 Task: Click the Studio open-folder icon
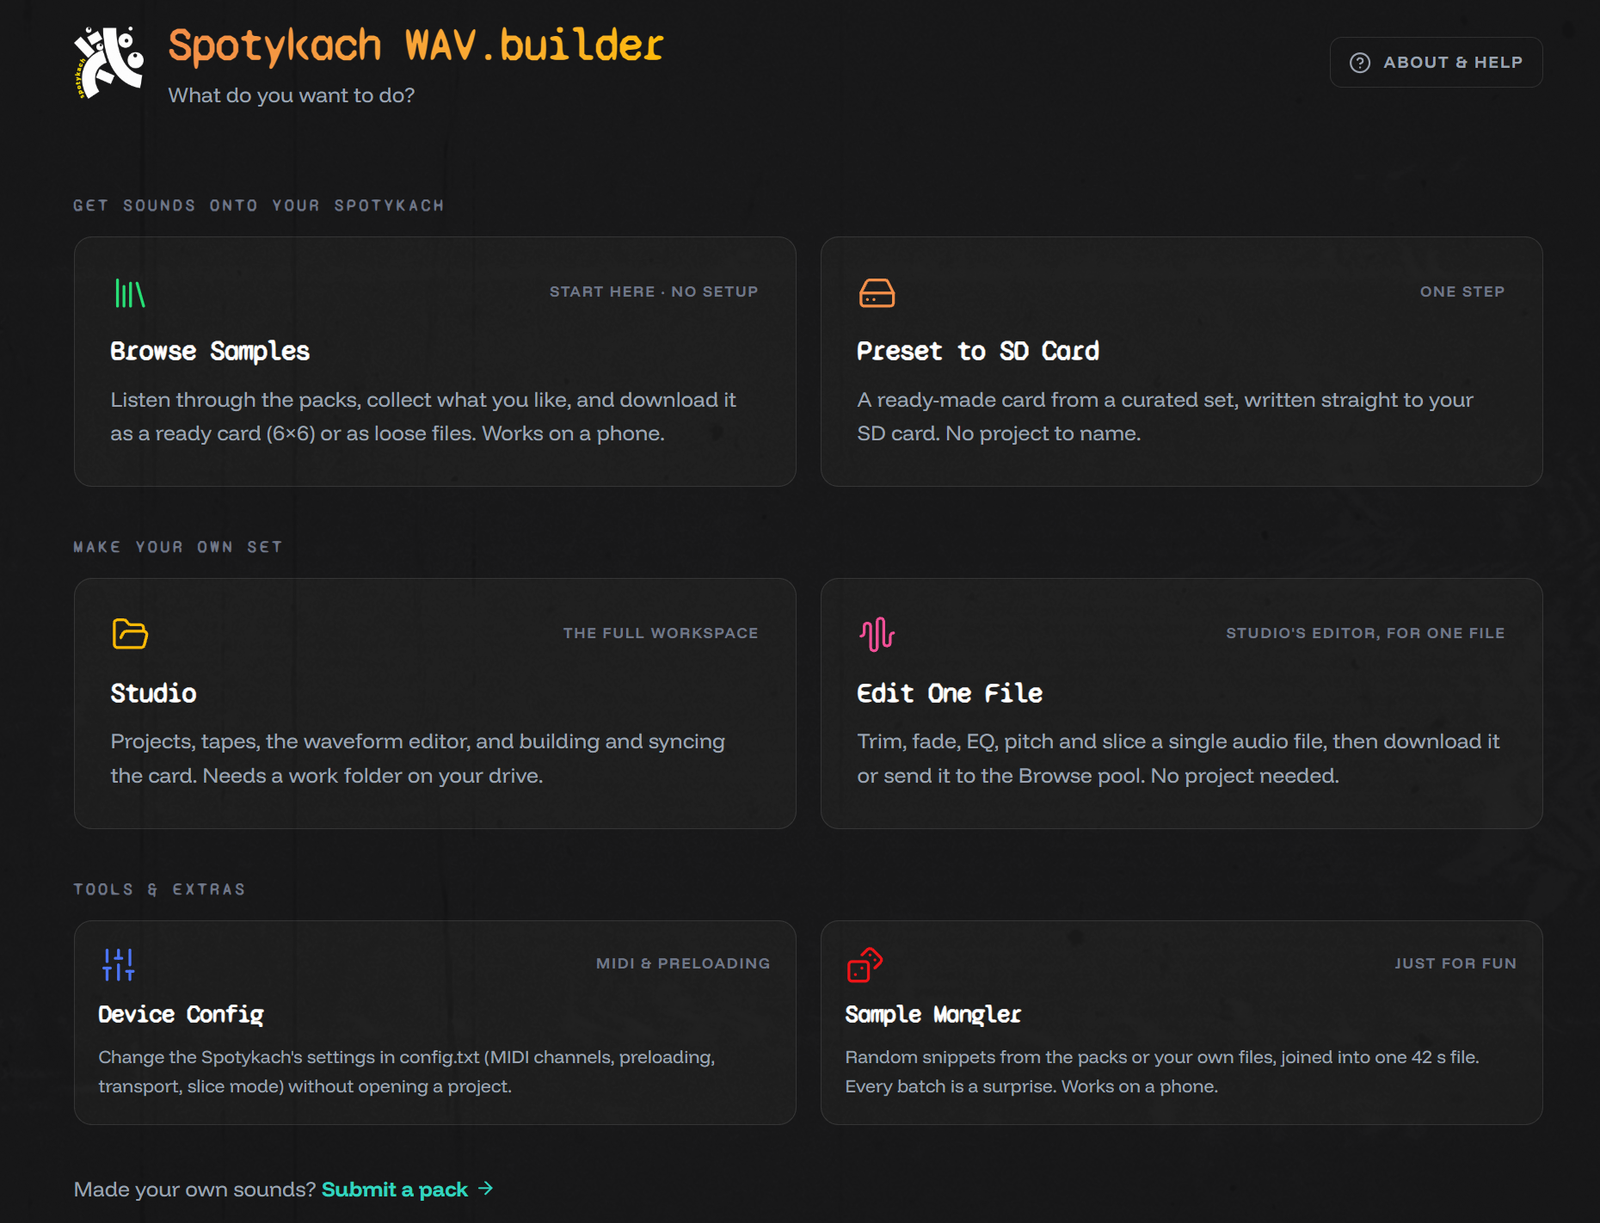click(130, 634)
